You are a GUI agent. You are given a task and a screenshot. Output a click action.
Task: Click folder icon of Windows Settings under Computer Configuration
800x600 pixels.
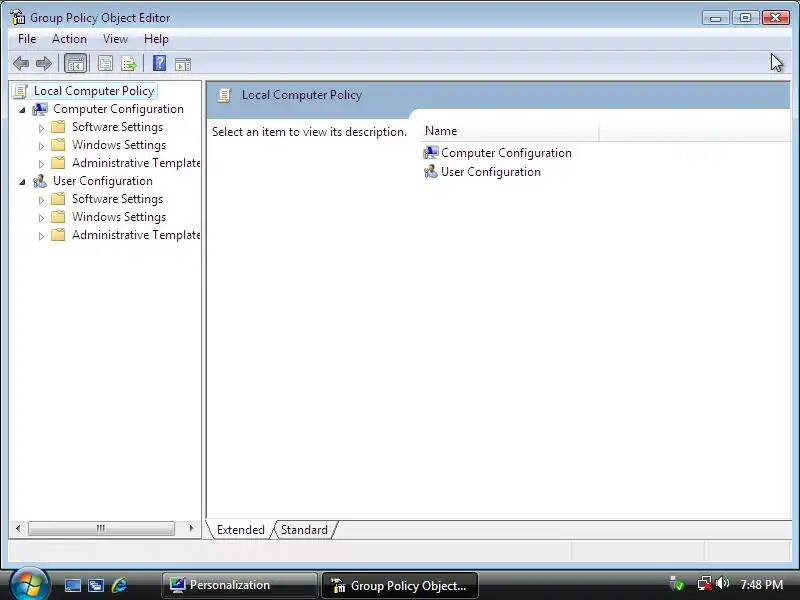pos(58,145)
